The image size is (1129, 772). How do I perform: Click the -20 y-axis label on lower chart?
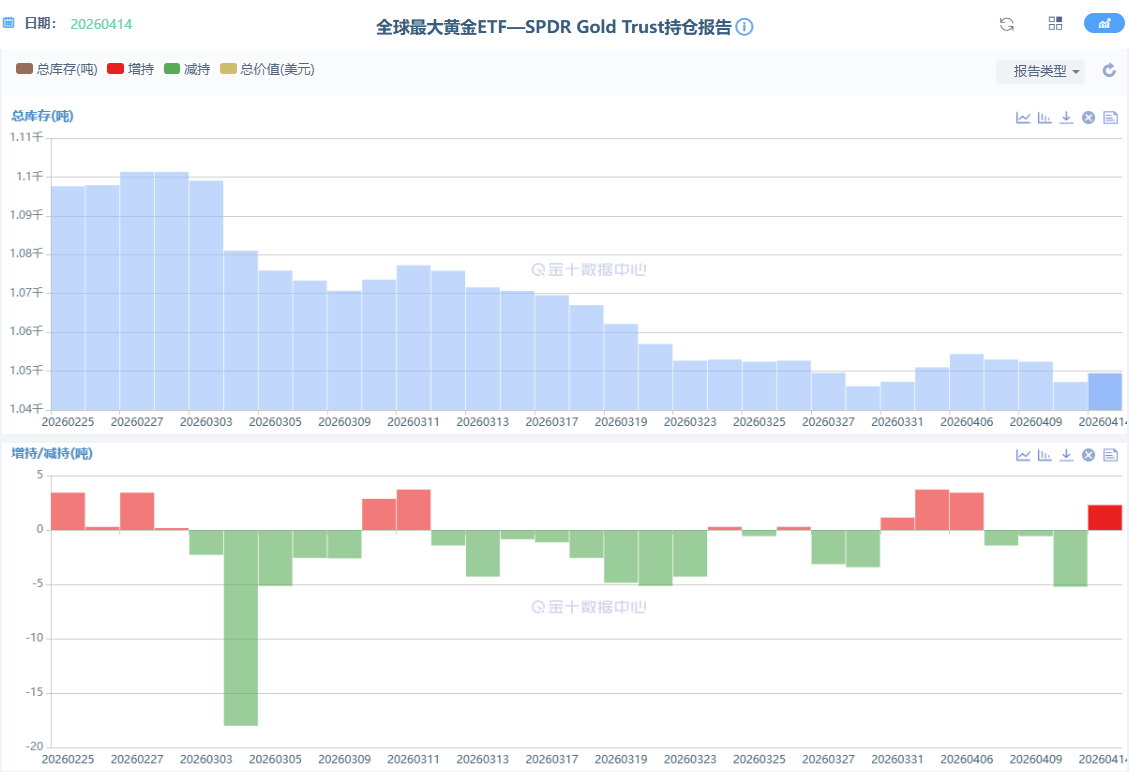35,746
